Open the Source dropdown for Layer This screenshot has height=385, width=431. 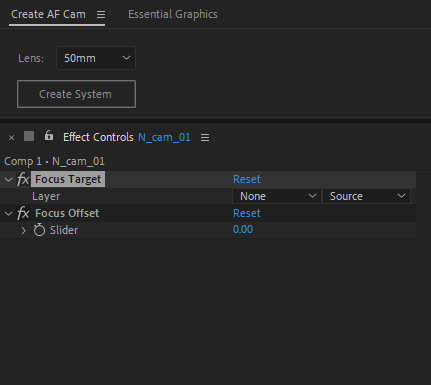pyautogui.click(x=366, y=196)
